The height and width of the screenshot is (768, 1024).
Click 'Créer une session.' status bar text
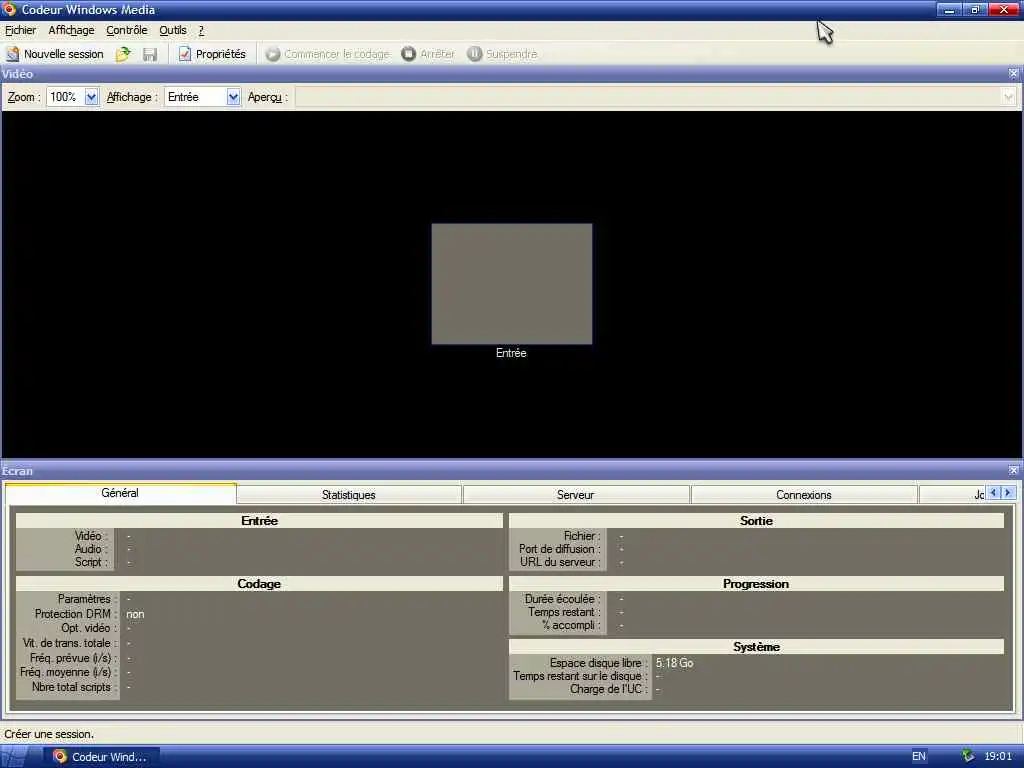(49, 734)
